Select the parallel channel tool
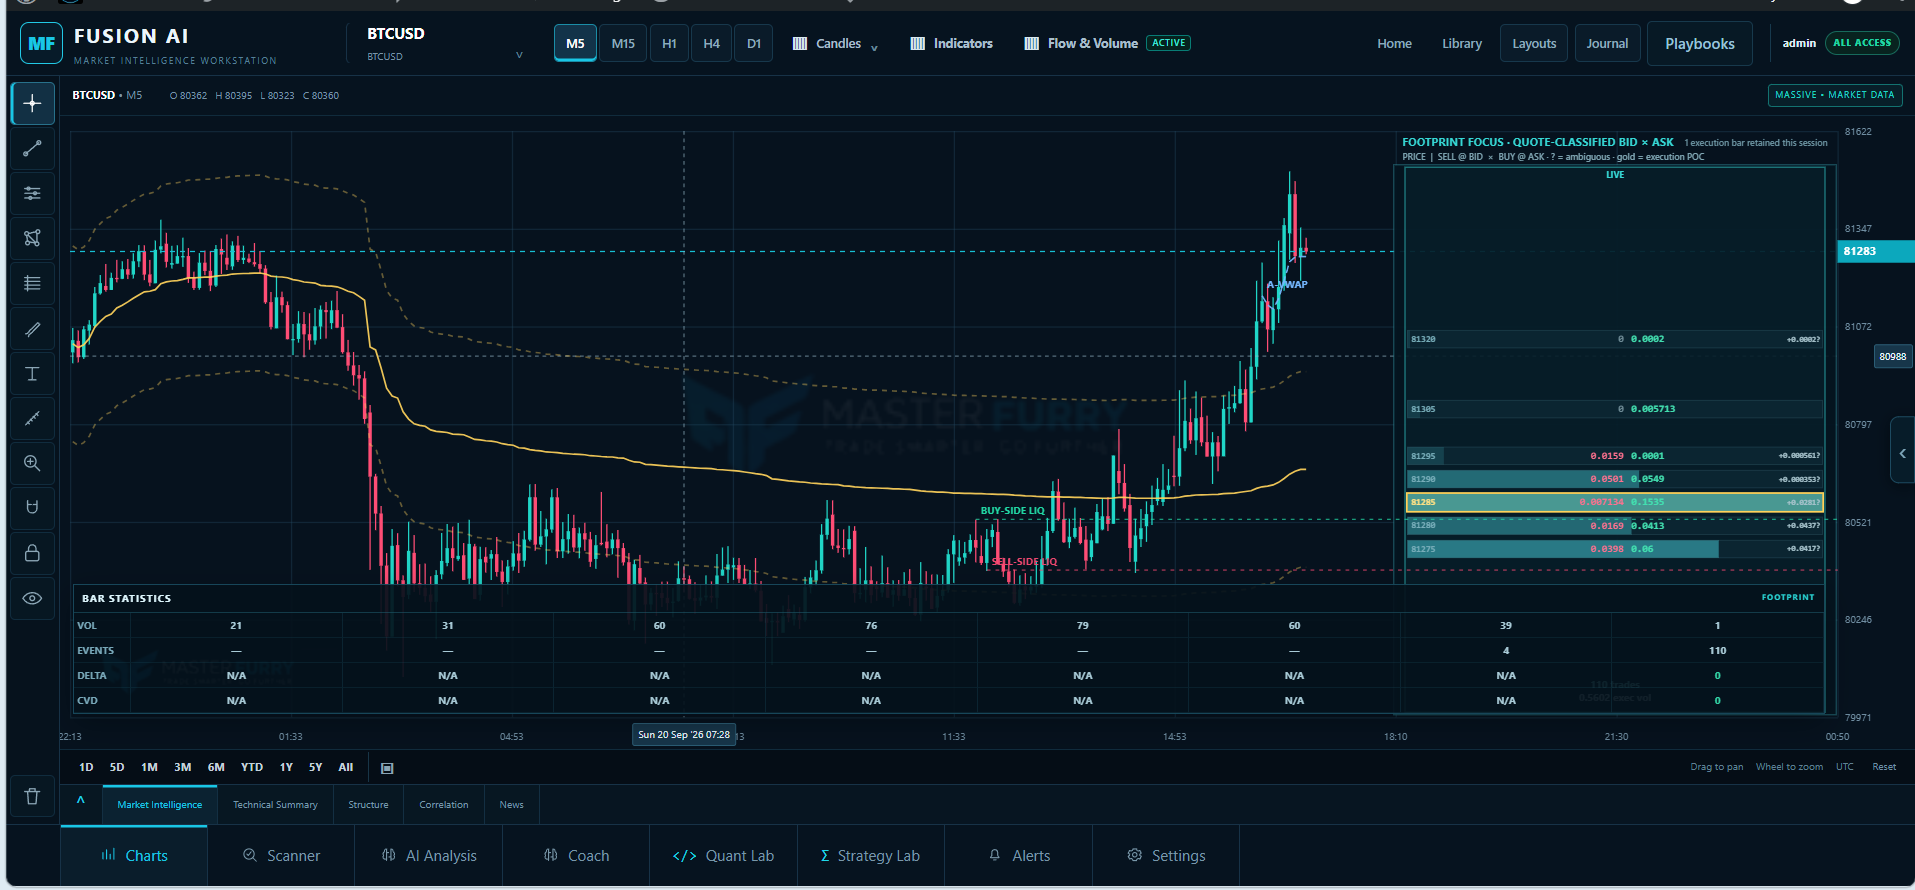Viewport: 1915px width, 890px height. tap(32, 328)
